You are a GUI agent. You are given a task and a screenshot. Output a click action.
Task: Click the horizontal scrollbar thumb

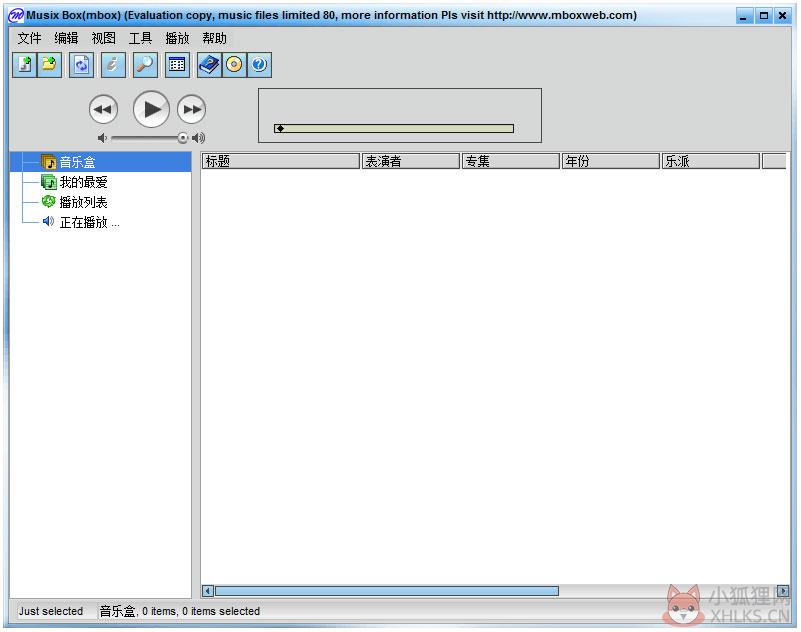[x=387, y=591]
